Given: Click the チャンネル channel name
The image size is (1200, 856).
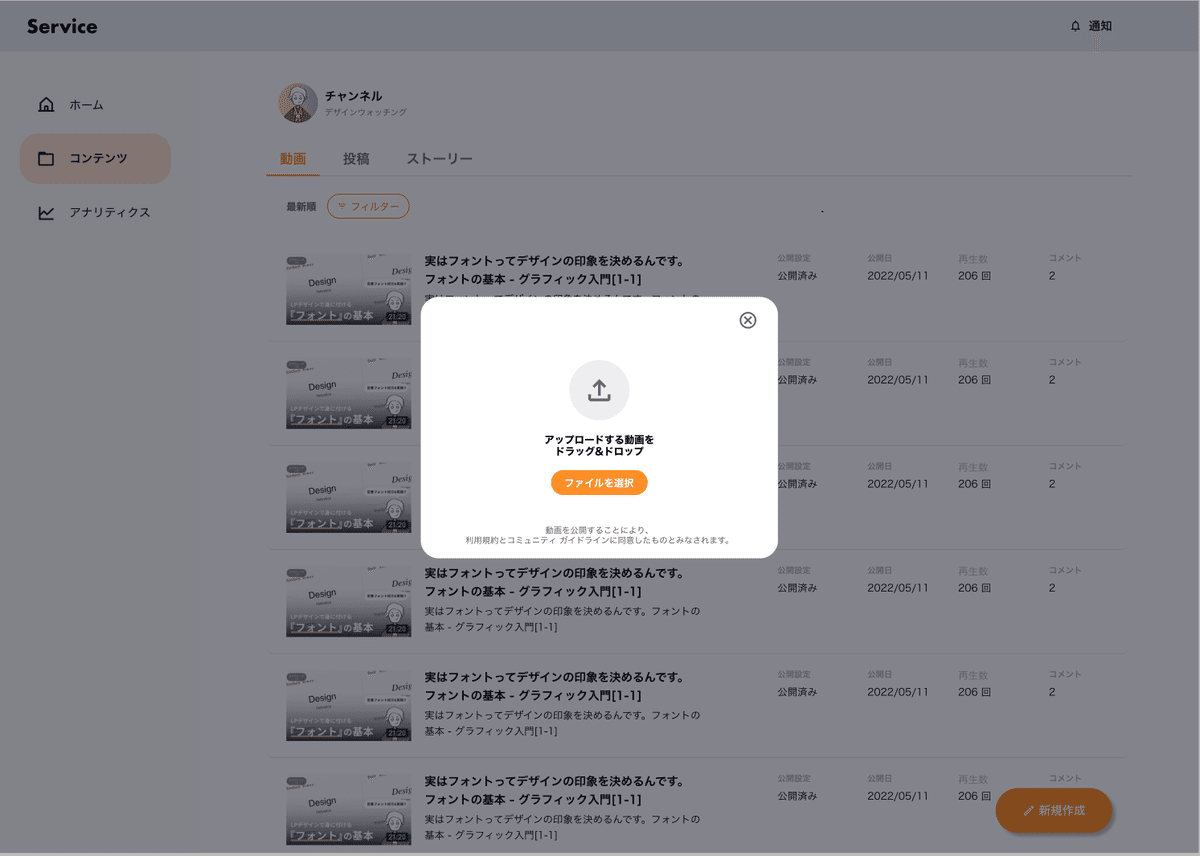Looking at the screenshot, I should pyautogui.click(x=354, y=96).
